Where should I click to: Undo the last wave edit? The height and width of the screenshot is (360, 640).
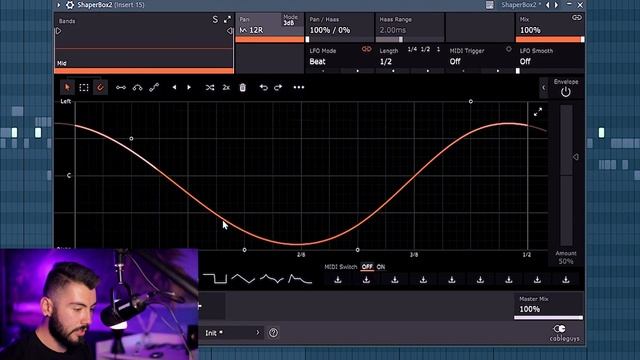point(264,87)
